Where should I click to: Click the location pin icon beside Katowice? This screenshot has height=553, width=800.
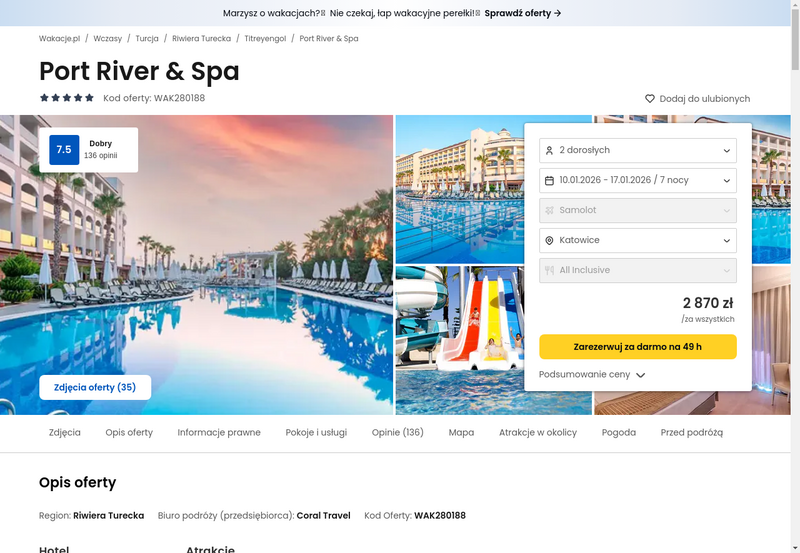point(549,240)
